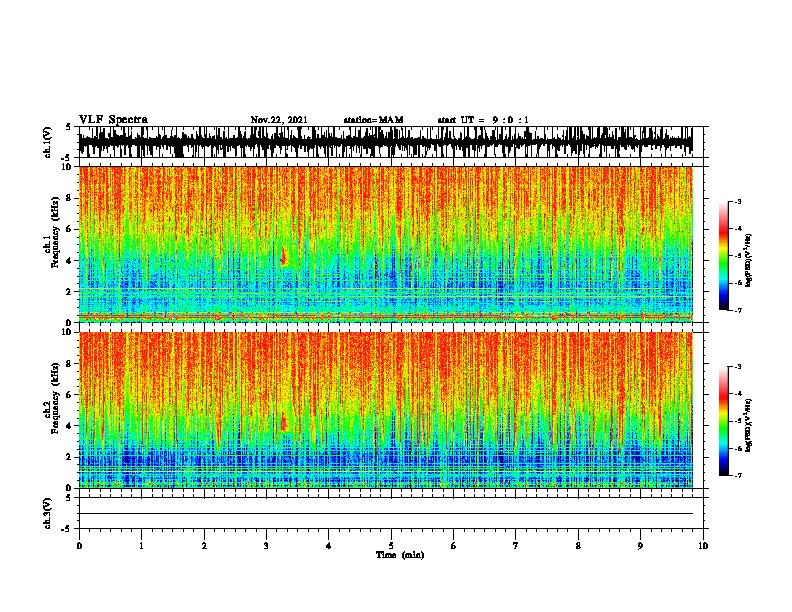Click the "6" kHz tick on ch.1 axis

coord(70,229)
